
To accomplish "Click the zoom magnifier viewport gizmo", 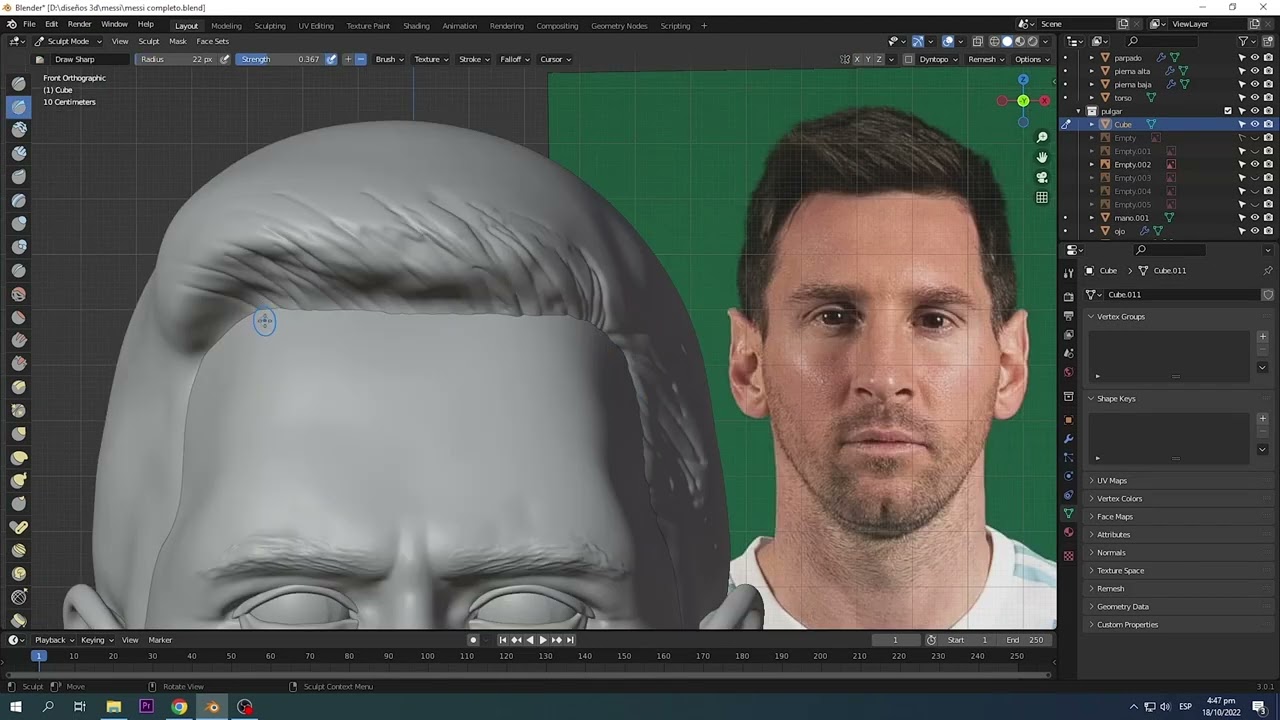I will click(x=1042, y=137).
